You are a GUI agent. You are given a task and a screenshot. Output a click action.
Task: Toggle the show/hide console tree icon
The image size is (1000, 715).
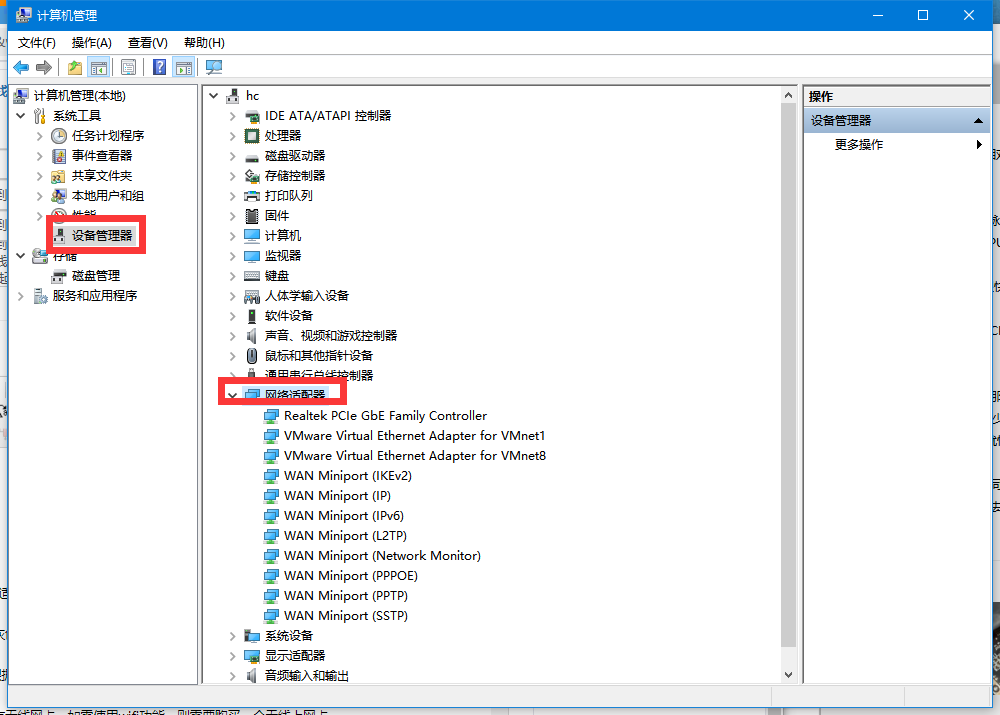pos(99,67)
